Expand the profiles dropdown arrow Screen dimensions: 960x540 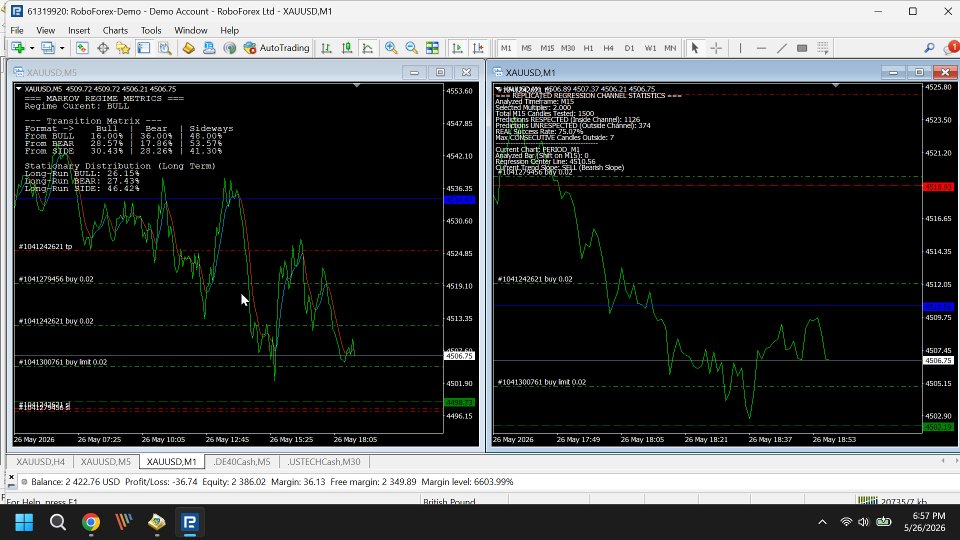pos(62,48)
